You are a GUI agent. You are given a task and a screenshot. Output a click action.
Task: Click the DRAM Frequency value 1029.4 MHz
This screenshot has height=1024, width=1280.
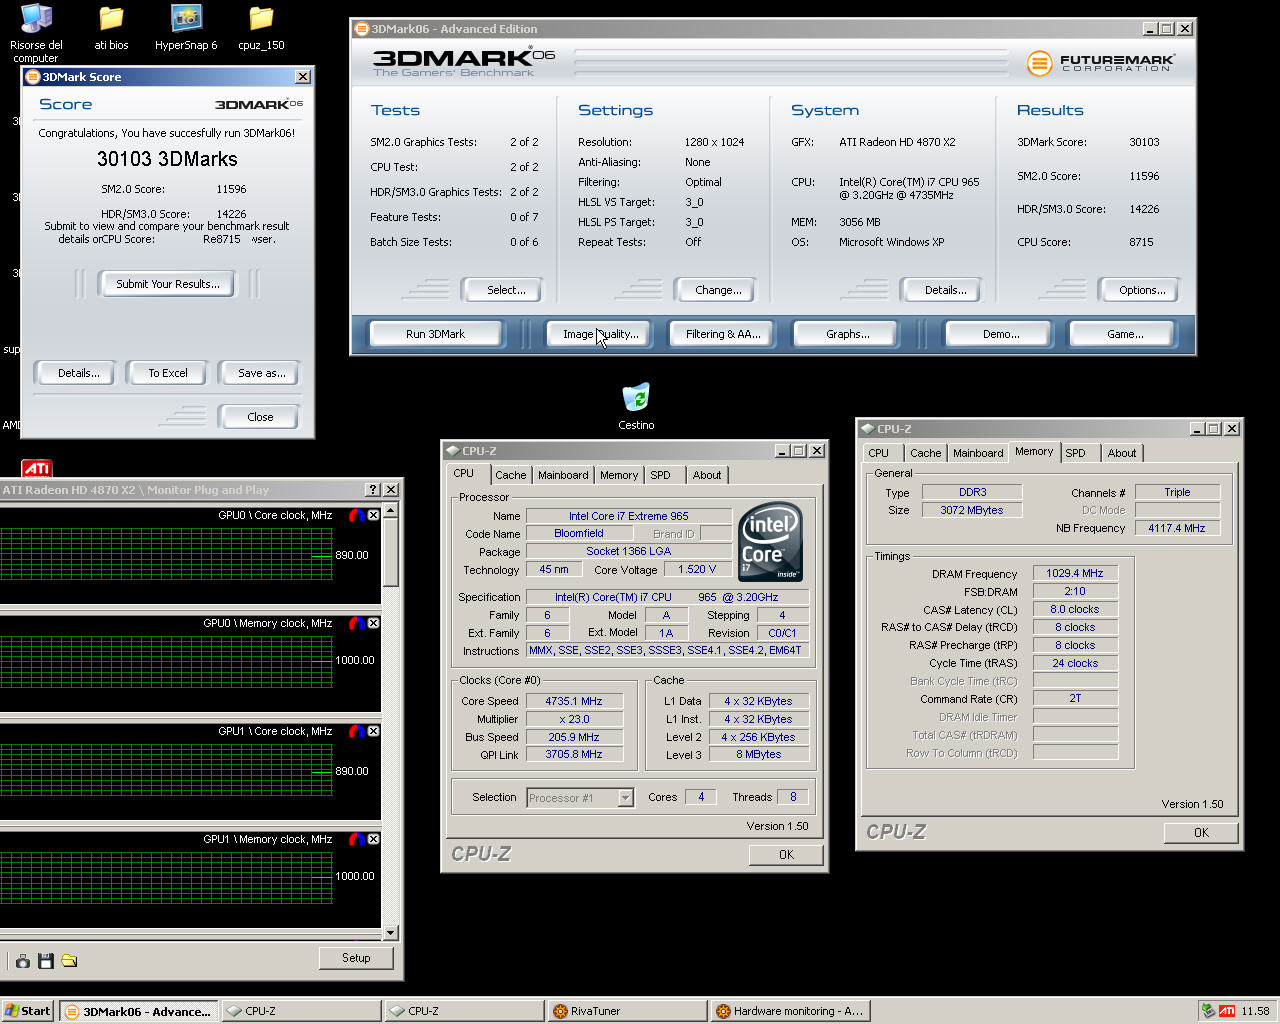tap(1075, 573)
